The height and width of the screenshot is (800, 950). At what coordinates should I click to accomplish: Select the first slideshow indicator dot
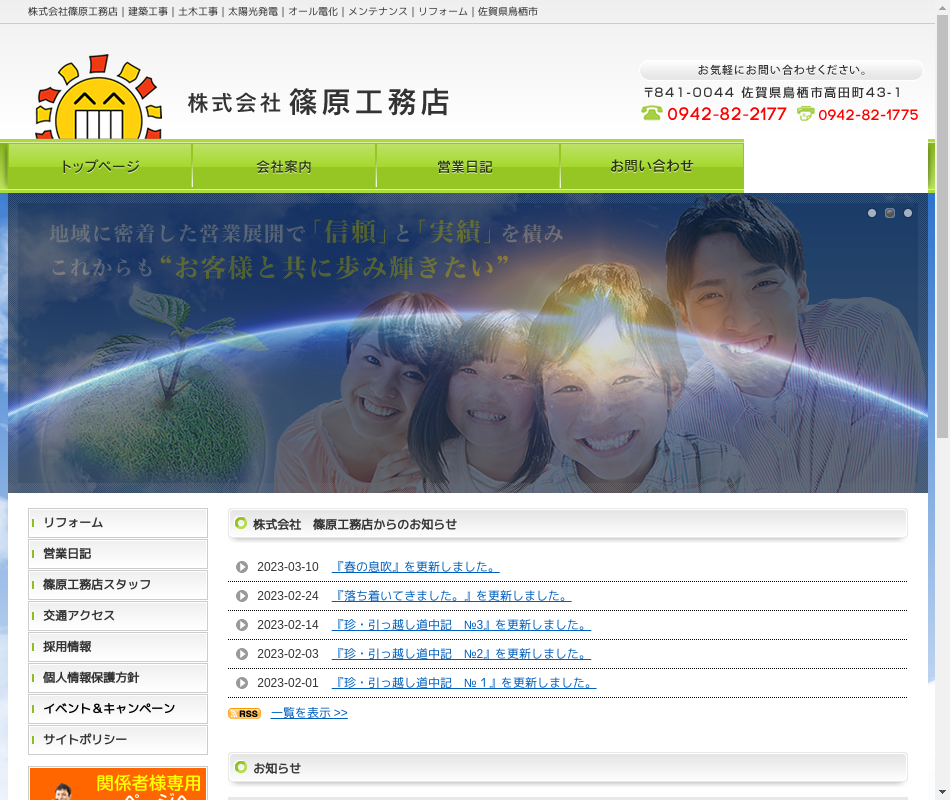tap(872, 213)
